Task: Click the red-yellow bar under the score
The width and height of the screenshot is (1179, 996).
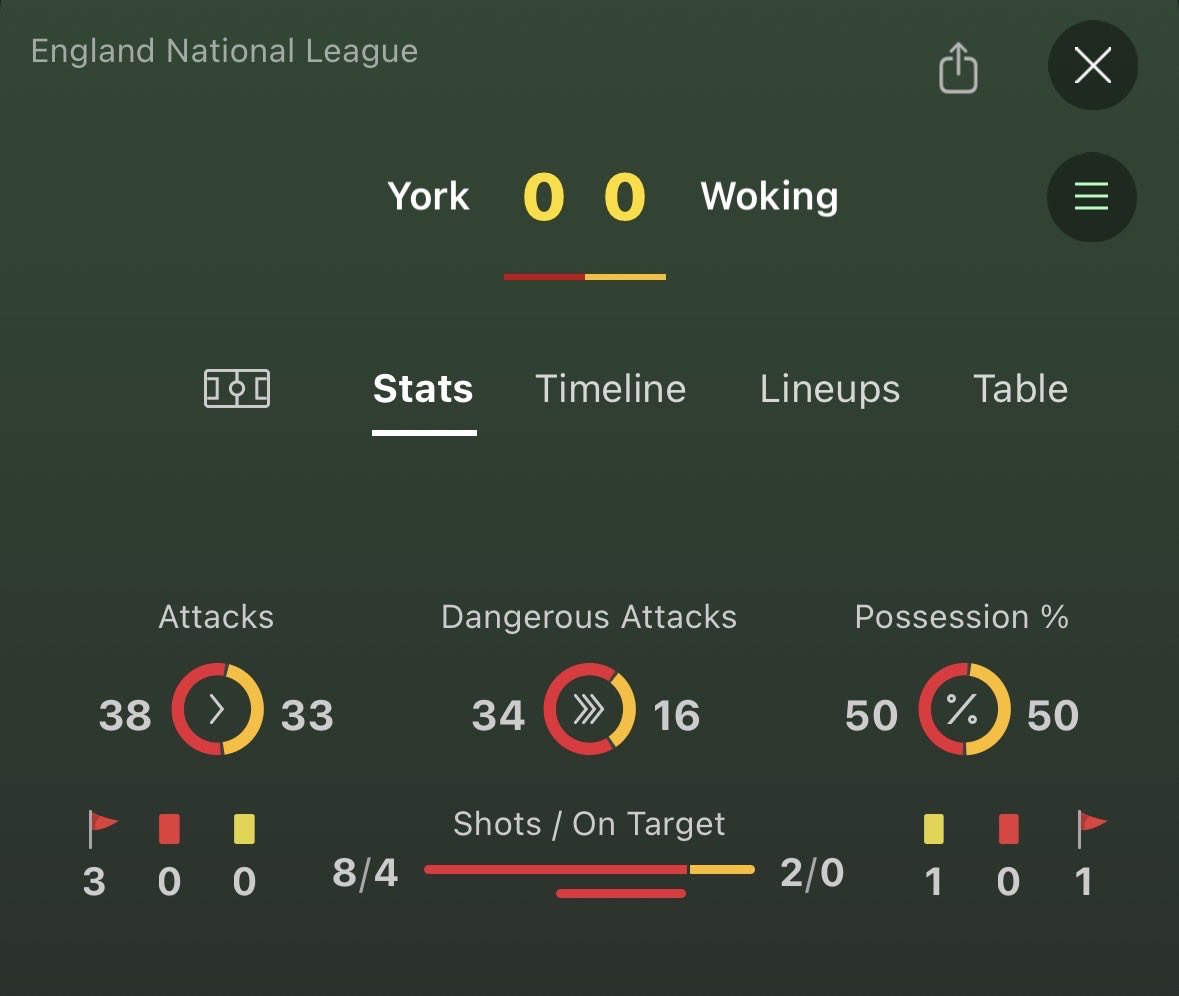Action: coord(585,276)
